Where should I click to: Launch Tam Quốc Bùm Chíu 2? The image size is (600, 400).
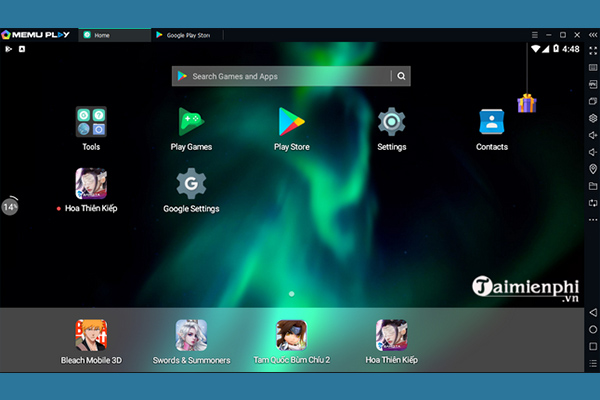click(292, 335)
